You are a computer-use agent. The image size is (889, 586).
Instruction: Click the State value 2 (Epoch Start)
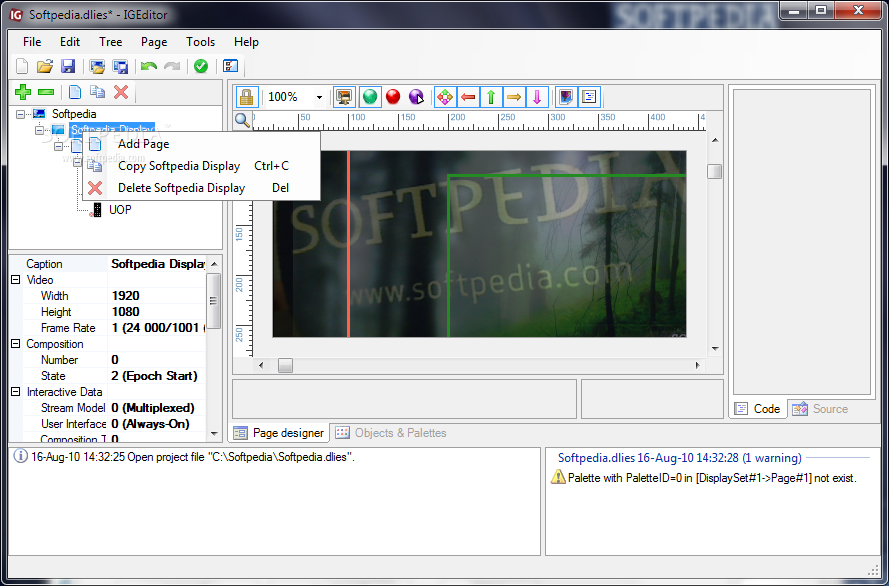click(x=157, y=376)
